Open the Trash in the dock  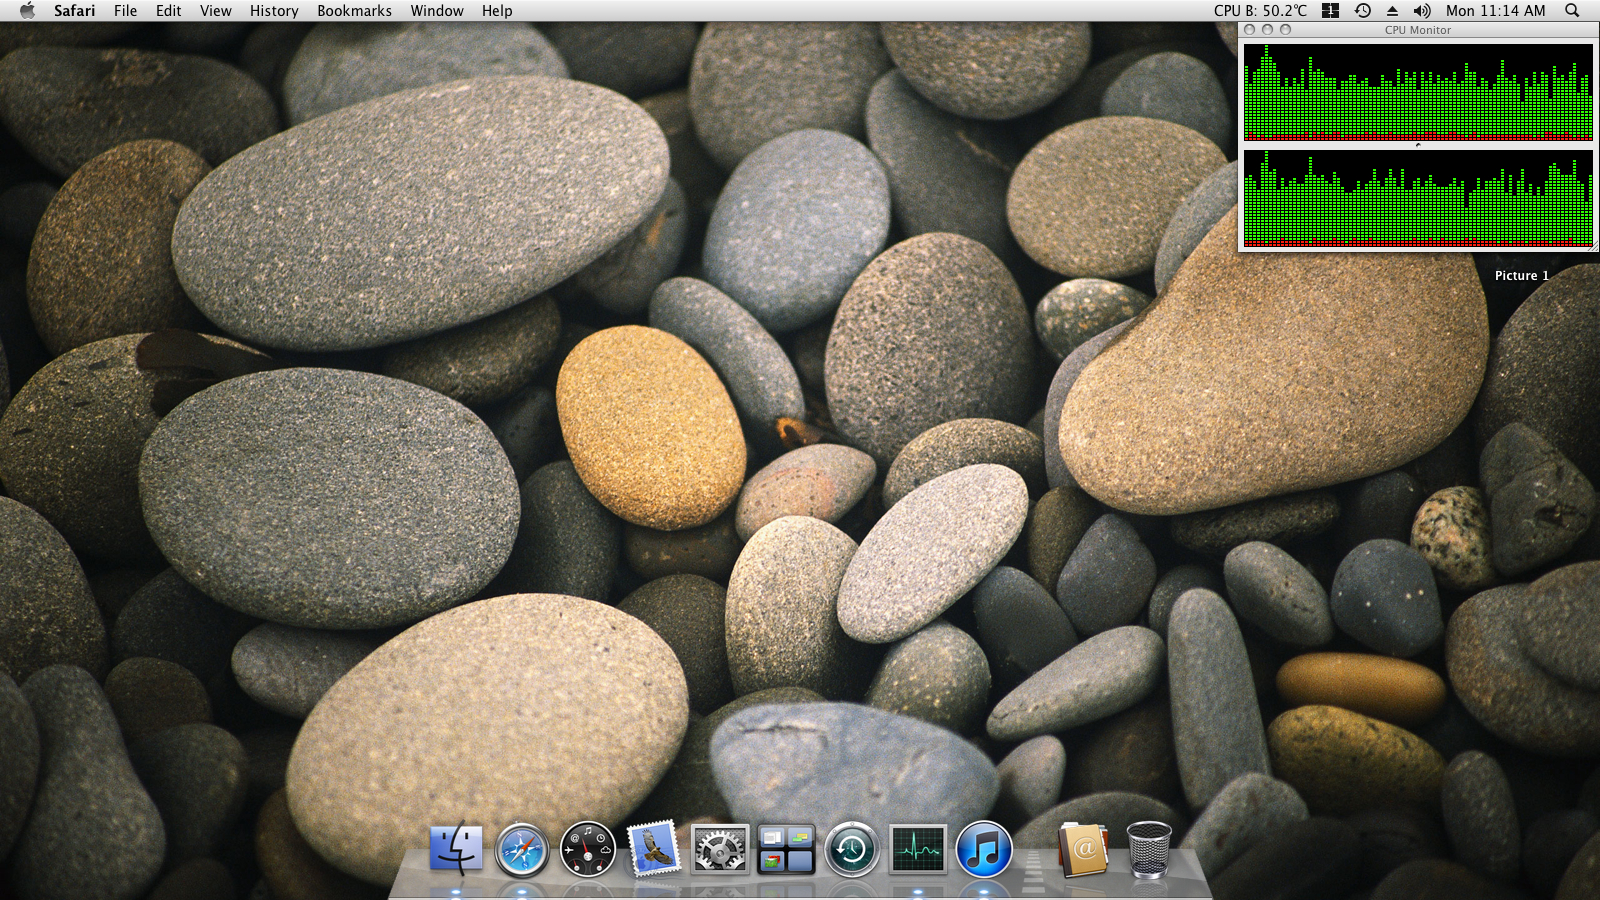point(1148,850)
